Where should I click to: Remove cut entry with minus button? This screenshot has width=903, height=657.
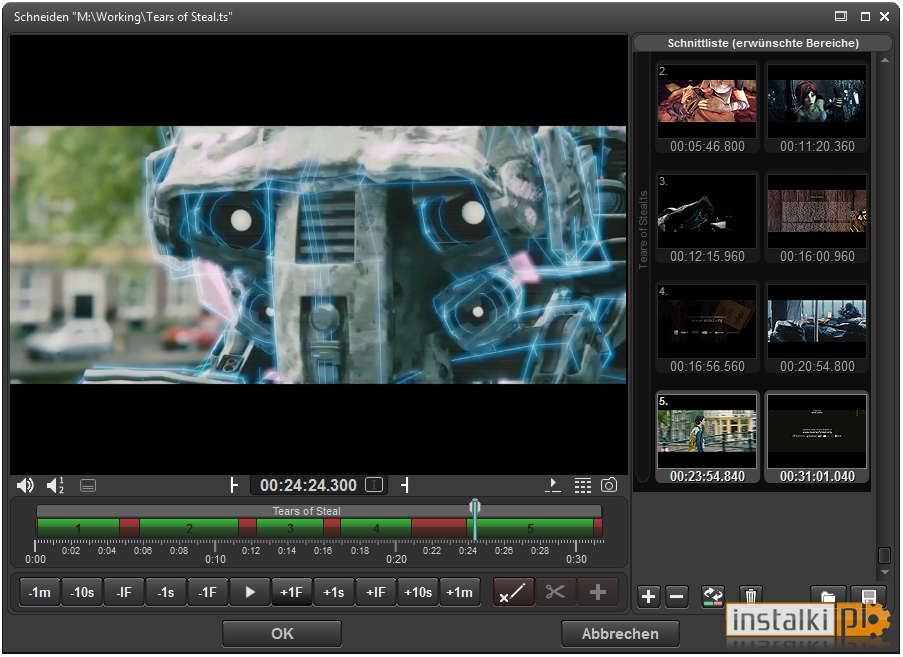click(x=677, y=597)
